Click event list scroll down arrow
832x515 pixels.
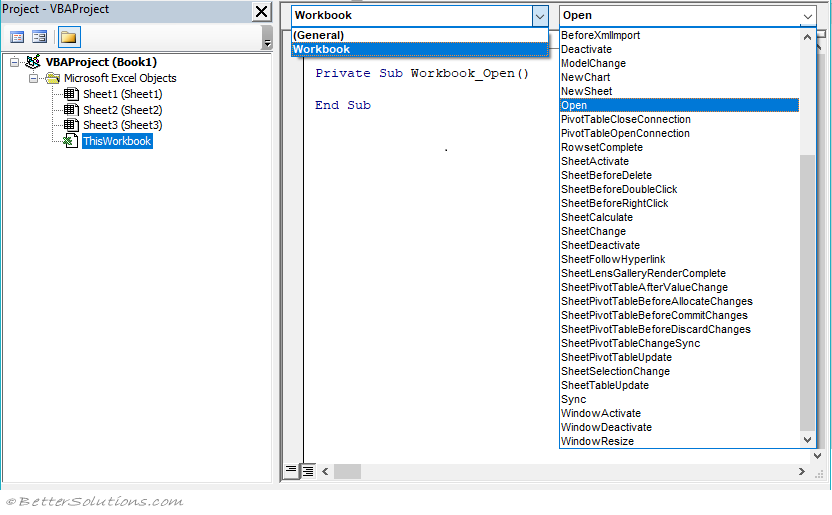coord(807,439)
